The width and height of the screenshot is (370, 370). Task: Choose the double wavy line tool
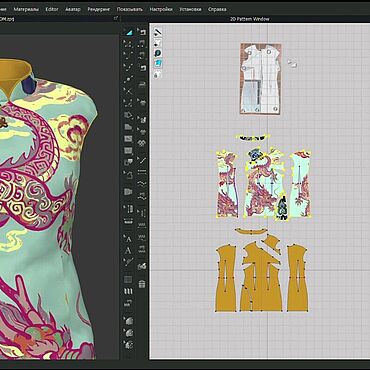pyautogui.click(x=142, y=184)
